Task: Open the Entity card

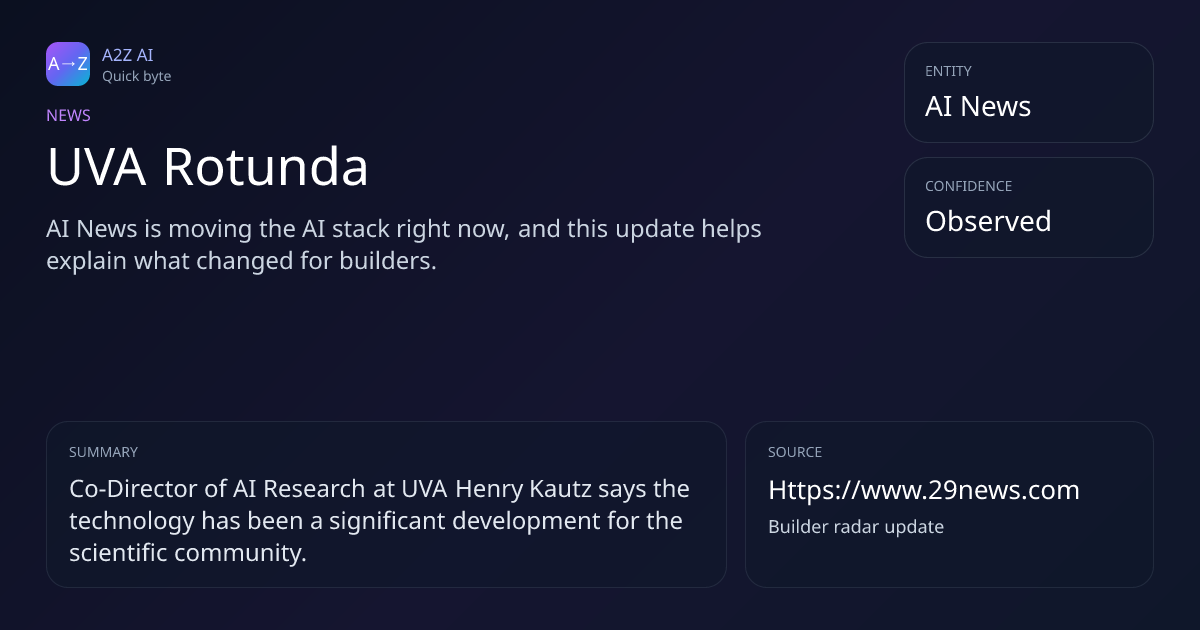Action: pyautogui.click(x=1029, y=92)
